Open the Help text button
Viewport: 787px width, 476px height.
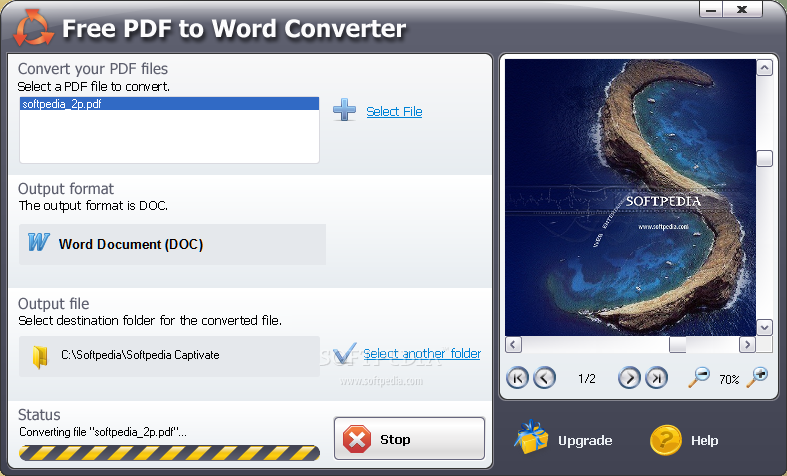(704, 440)
